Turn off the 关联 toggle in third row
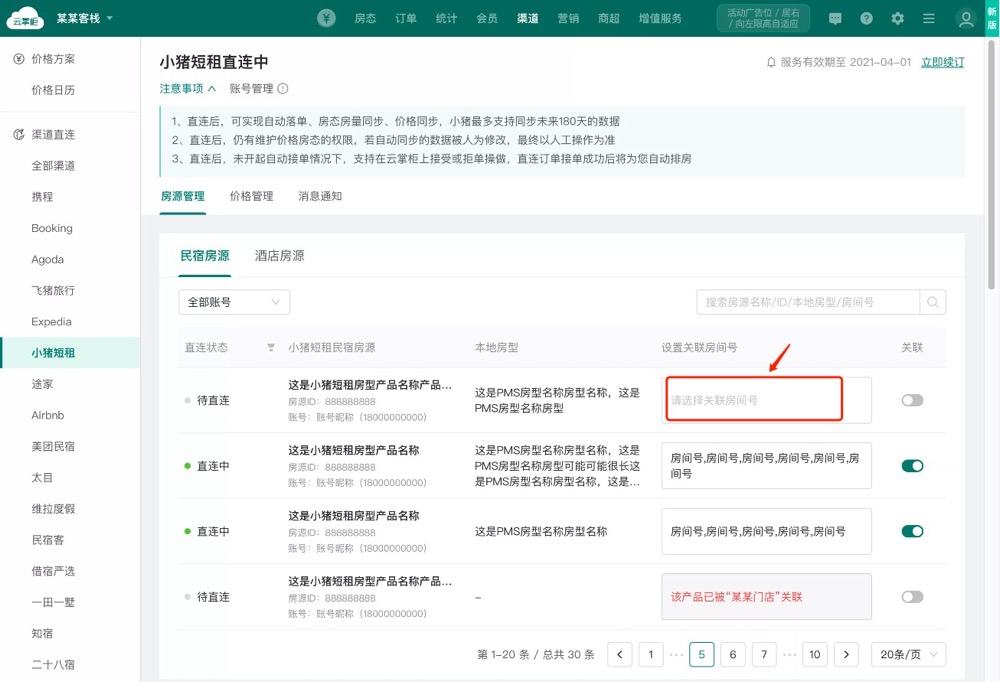Image resolution: width=1000 pixels, height=682 pixels. (911, 531)
